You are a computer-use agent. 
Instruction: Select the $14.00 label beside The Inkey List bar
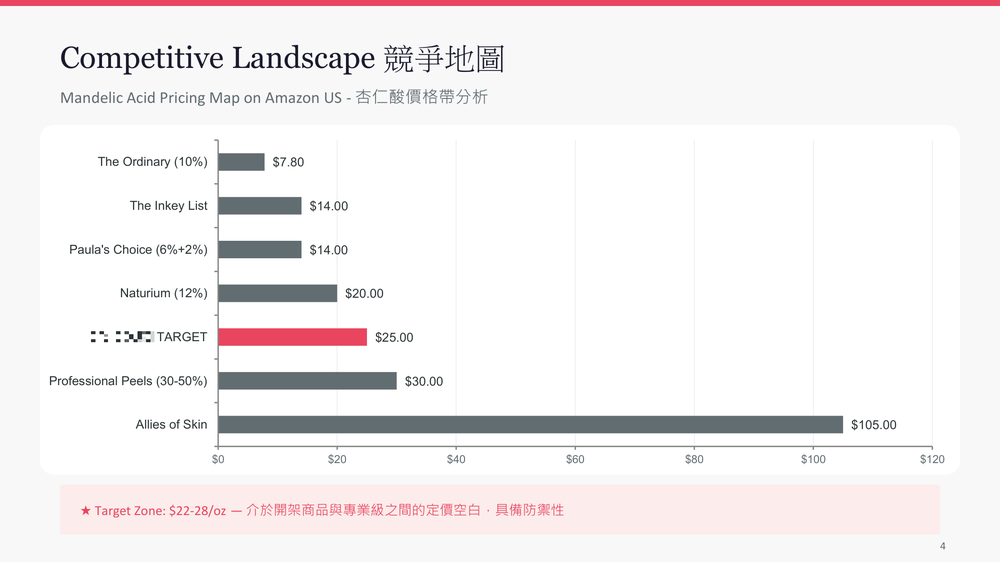tap(328, 206)
